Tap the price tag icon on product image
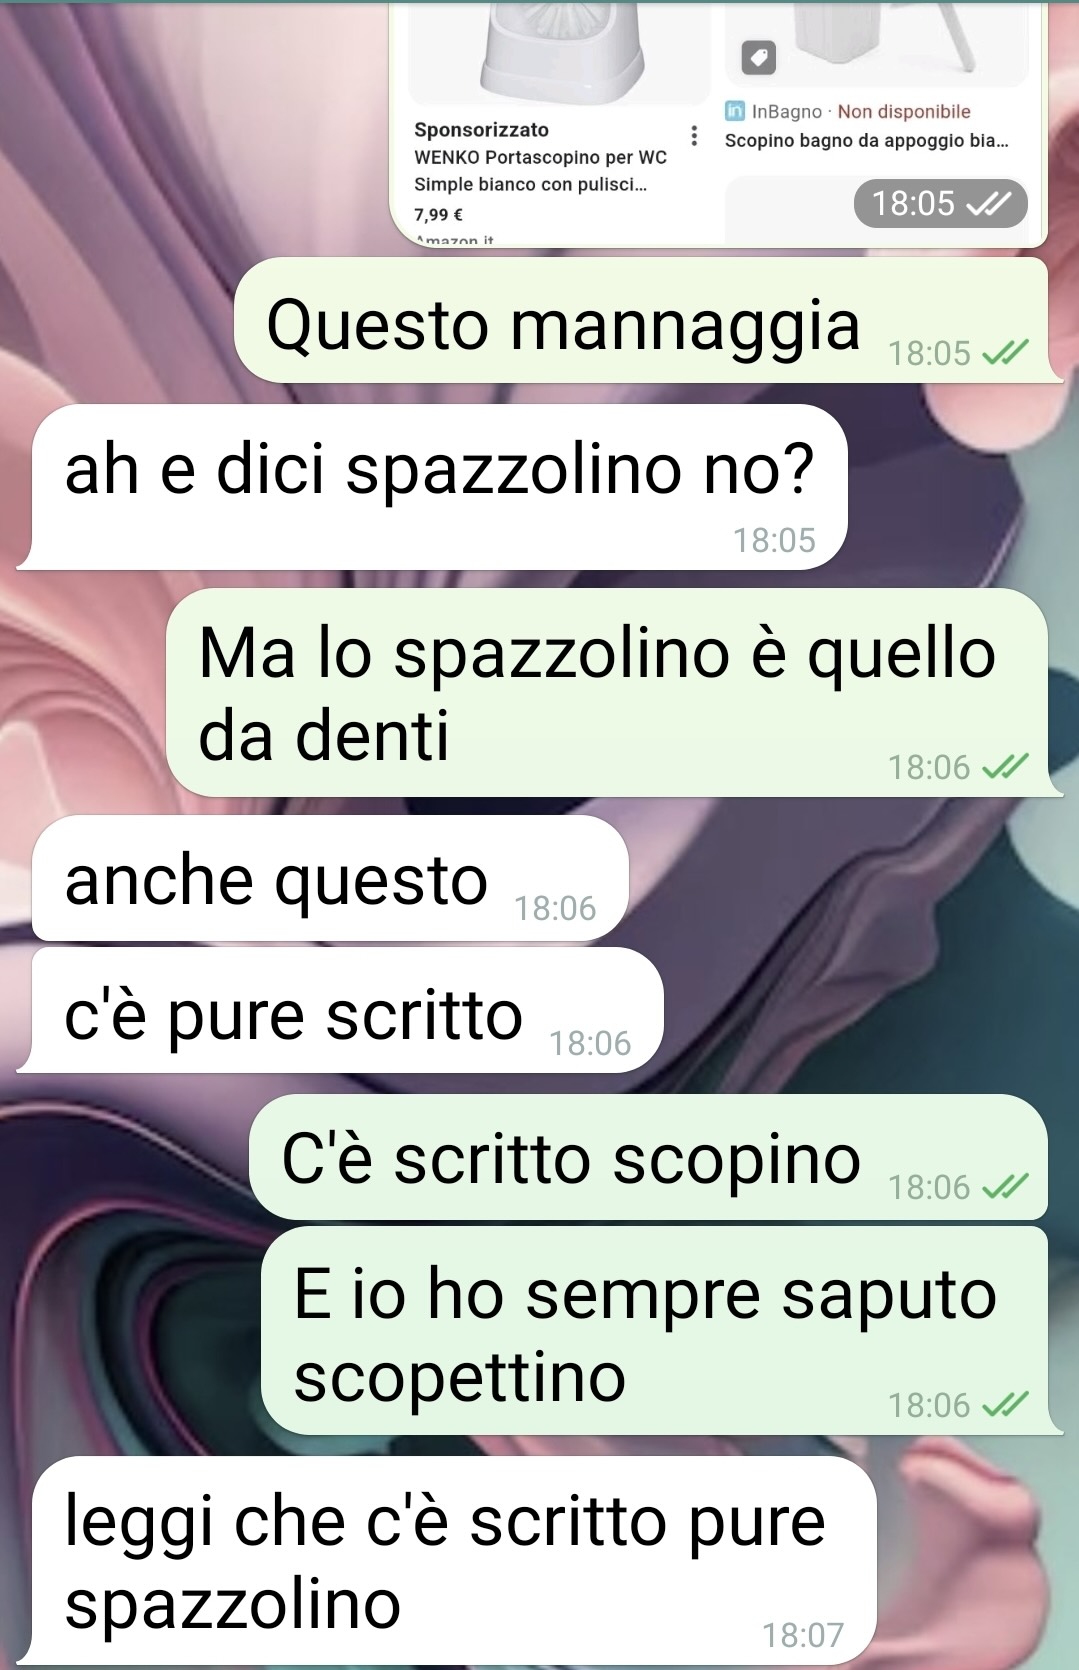This screenshot has width=1079, height=1670. [758, 59]
